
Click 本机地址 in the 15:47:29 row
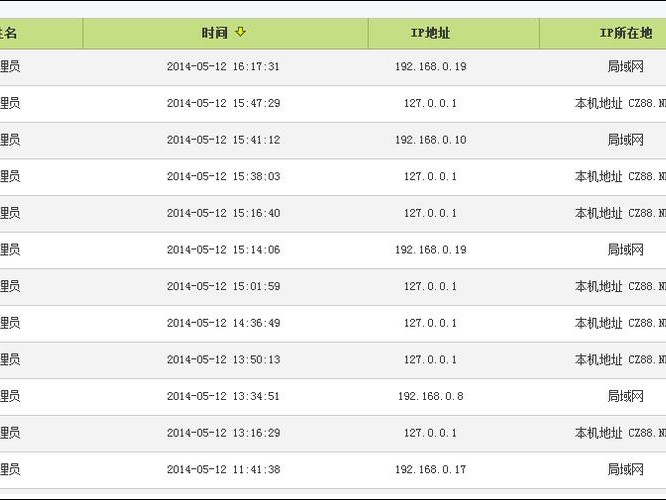[599, 103]
